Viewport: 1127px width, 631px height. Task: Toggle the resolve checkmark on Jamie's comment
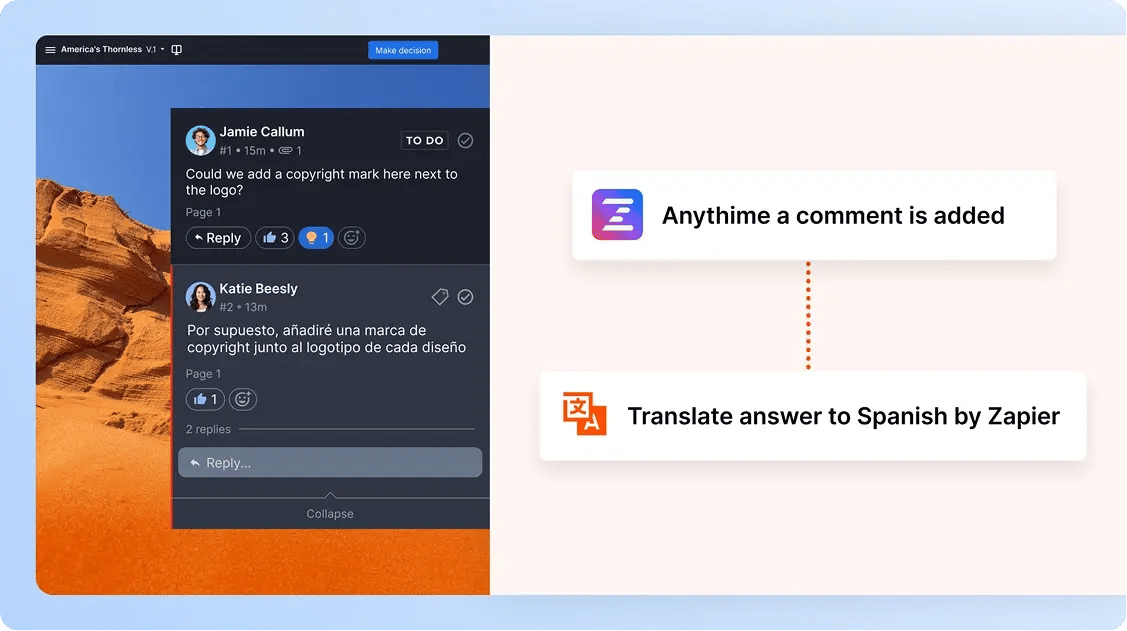pyautogui.click(x=465, y=140)
